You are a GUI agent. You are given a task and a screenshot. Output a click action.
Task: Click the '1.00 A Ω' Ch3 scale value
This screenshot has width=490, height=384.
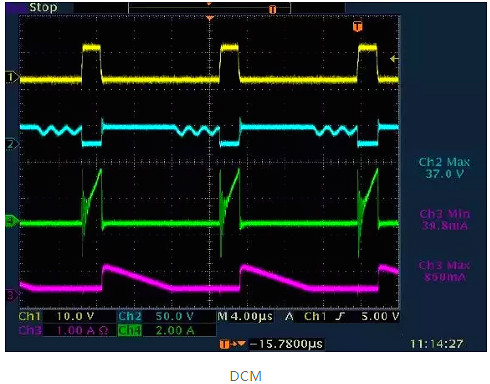coord(83,330)
